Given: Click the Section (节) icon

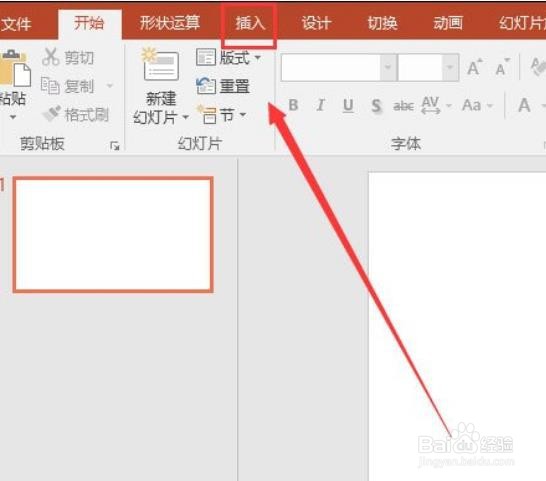Looking at the screenshot, I should pyautogui.click(x=208, y=114).
